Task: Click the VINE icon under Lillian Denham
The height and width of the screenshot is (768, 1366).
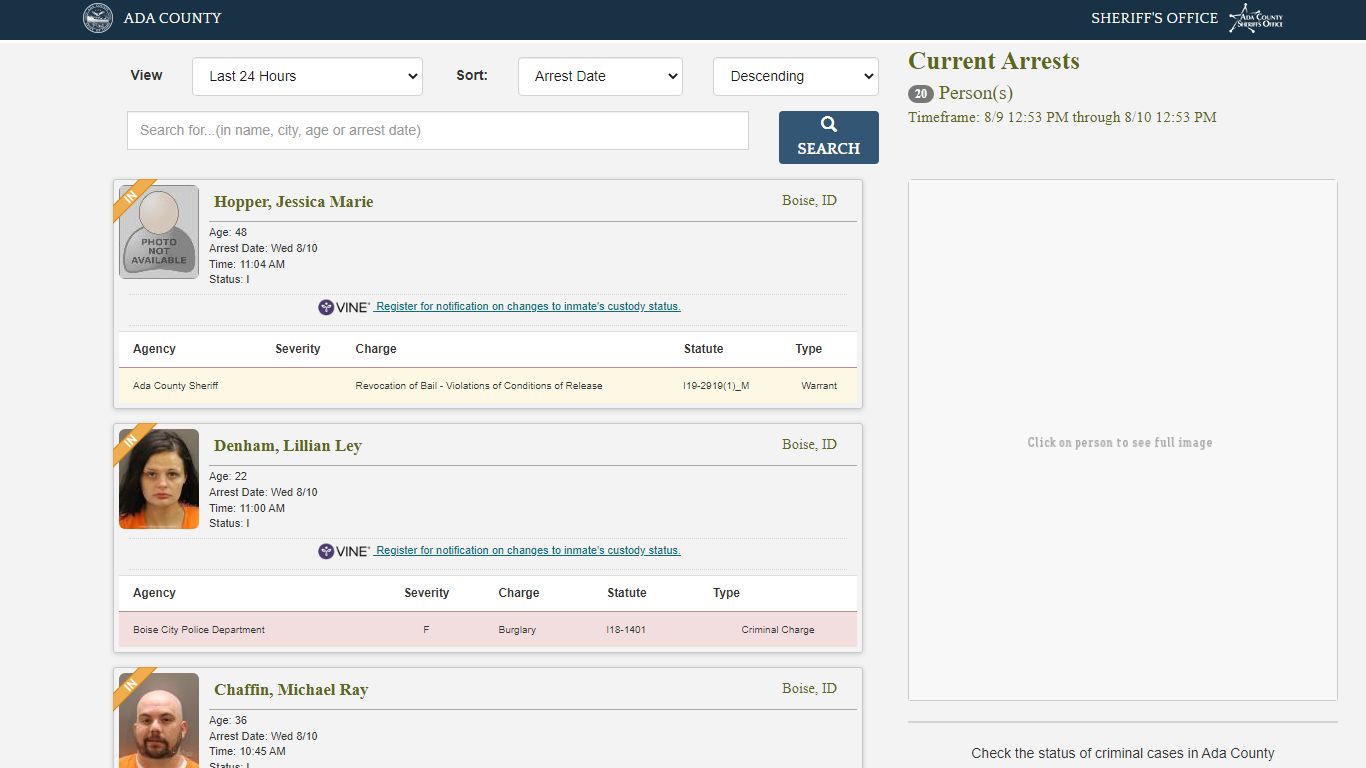Action: 344,551
